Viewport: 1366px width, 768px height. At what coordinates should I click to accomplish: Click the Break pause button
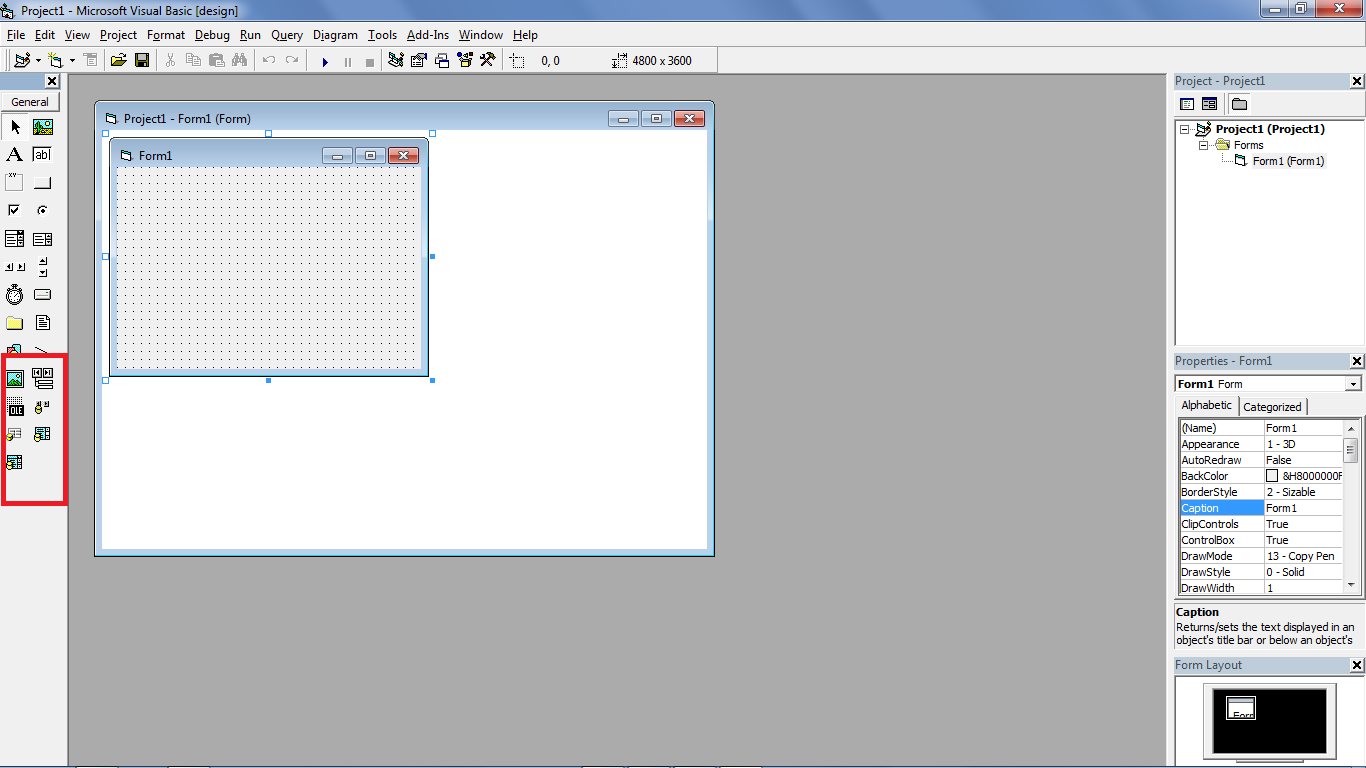[x=348, y=61]
